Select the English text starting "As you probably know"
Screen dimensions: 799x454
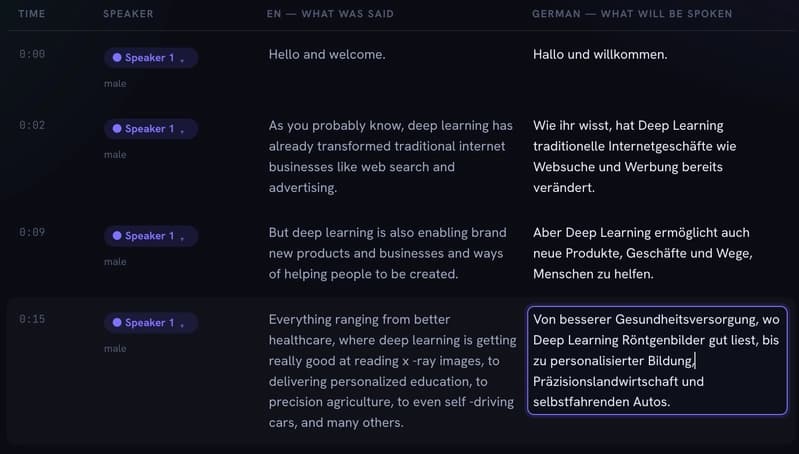tap(390, 156)
